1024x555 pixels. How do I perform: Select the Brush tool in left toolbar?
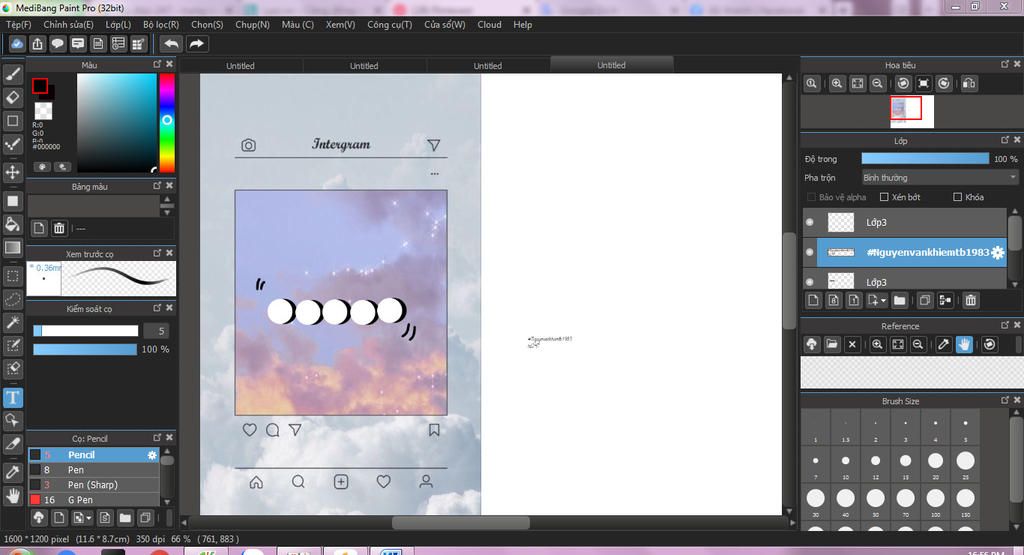click(12, 74)
